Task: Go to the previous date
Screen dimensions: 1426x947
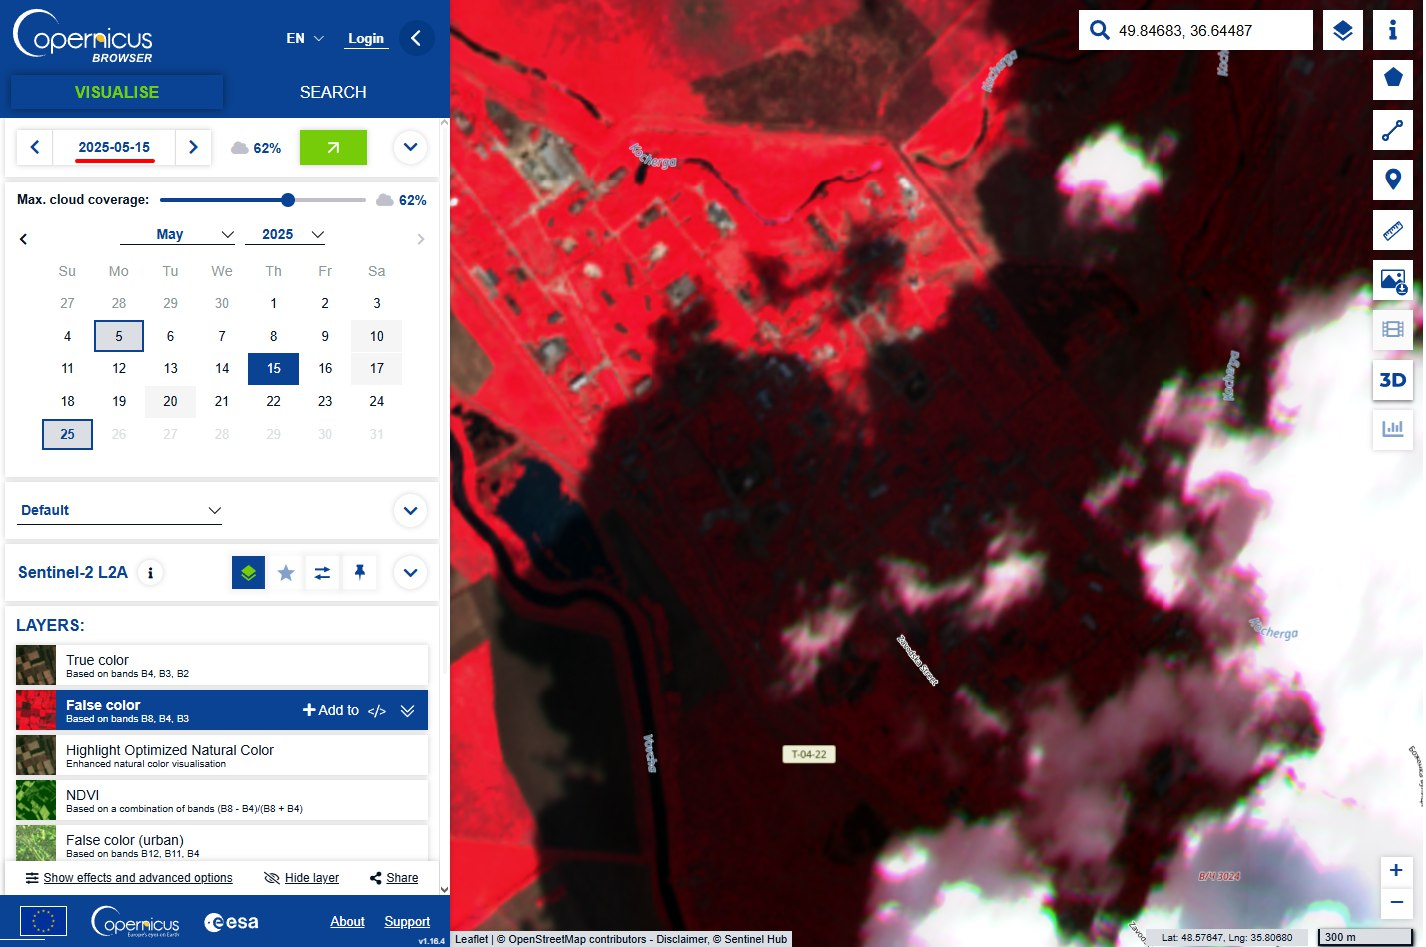Action: click(35, 148)
